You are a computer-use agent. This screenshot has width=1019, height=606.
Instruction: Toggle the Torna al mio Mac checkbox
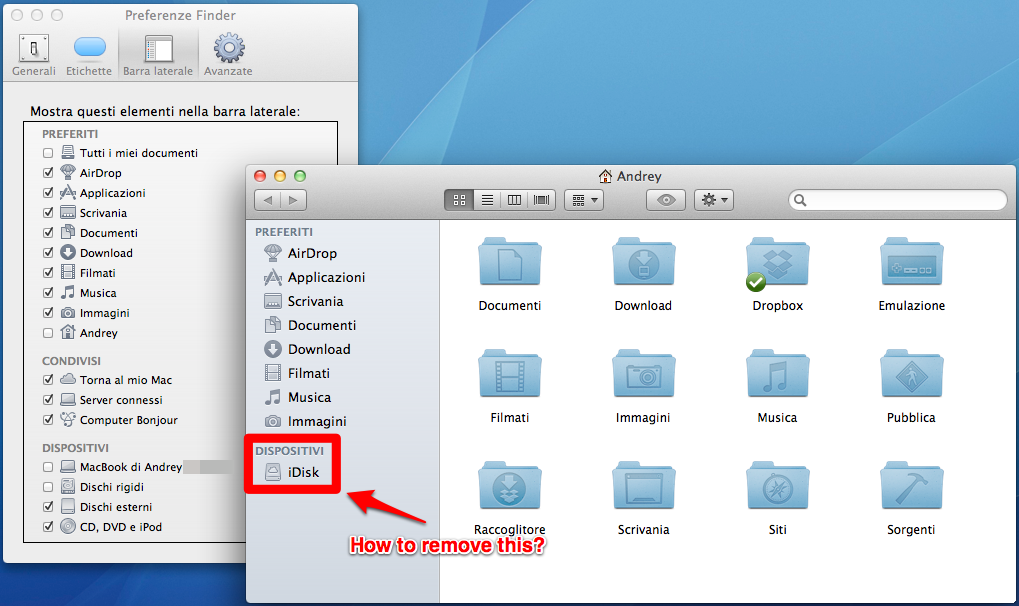[x=48, y=380]
